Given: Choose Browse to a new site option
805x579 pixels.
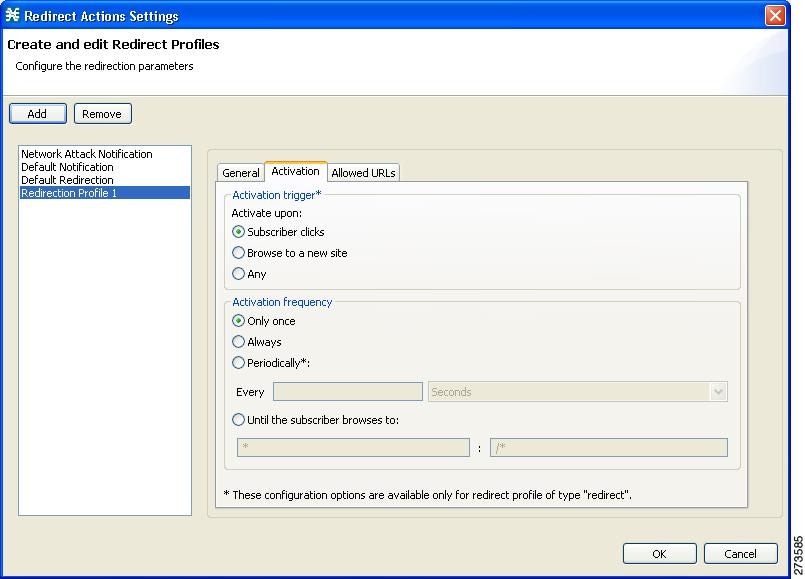Looking at the screenshot, I should (x=239, y=253).
